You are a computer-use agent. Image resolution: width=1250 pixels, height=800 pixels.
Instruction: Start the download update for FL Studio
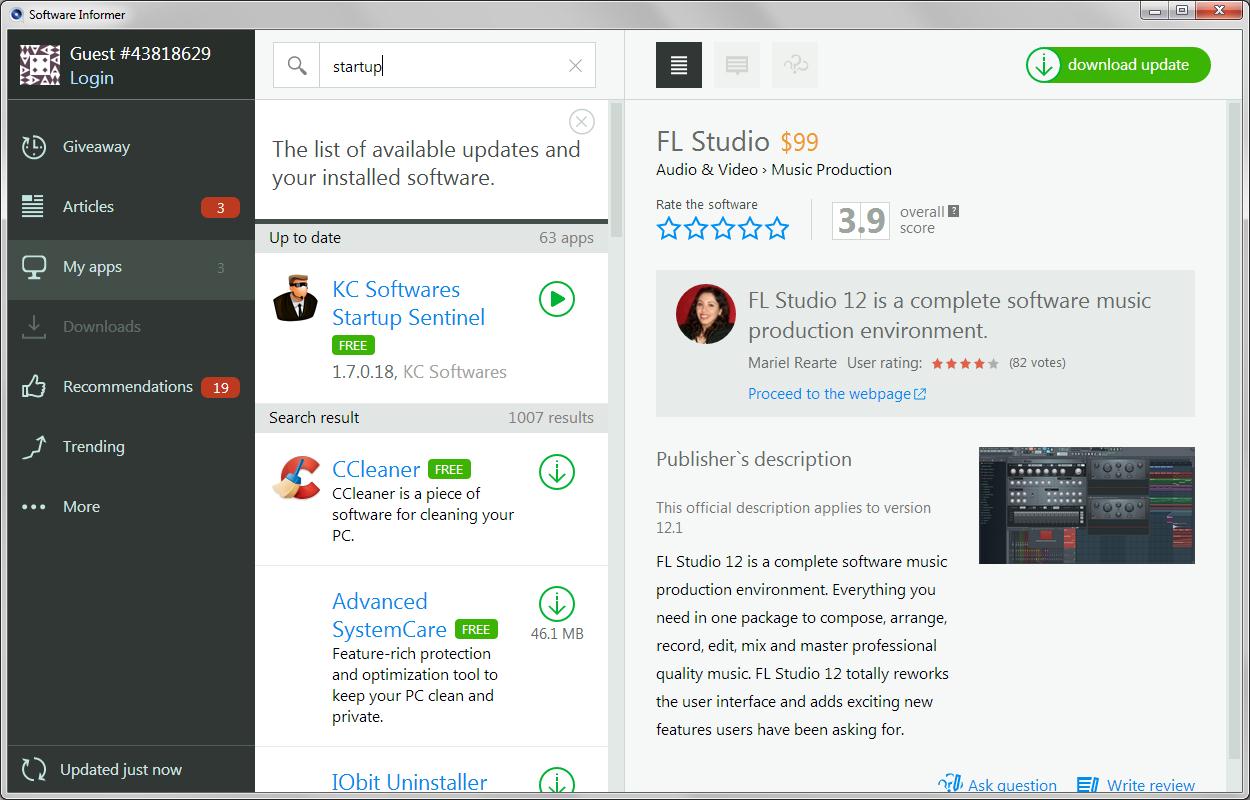(x=1117, y=64)
